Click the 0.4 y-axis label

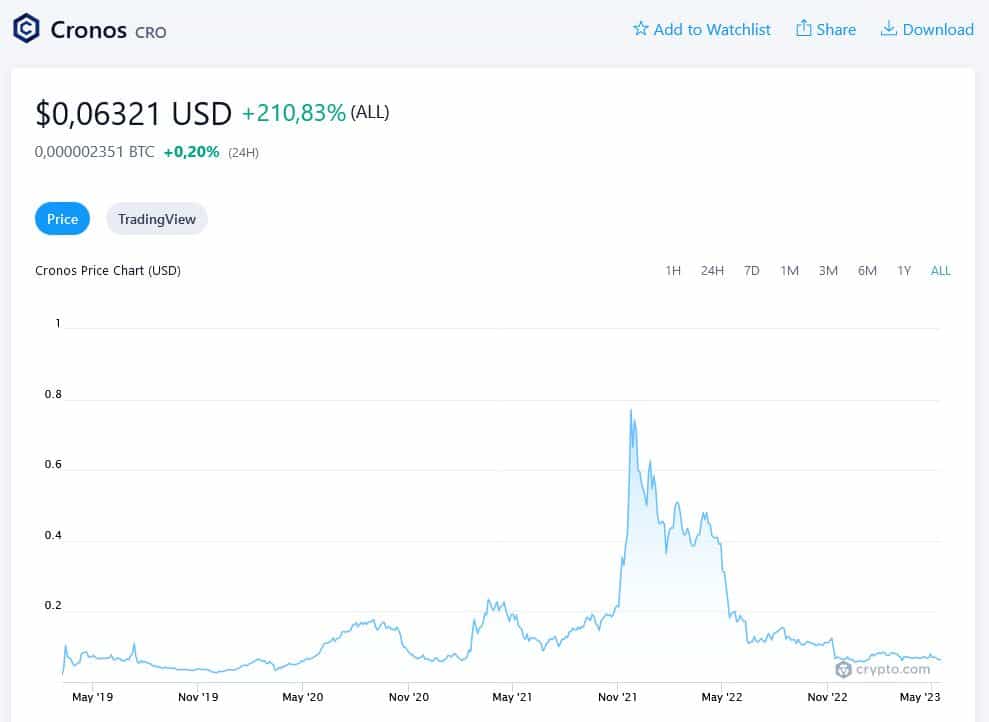point(53,535)
